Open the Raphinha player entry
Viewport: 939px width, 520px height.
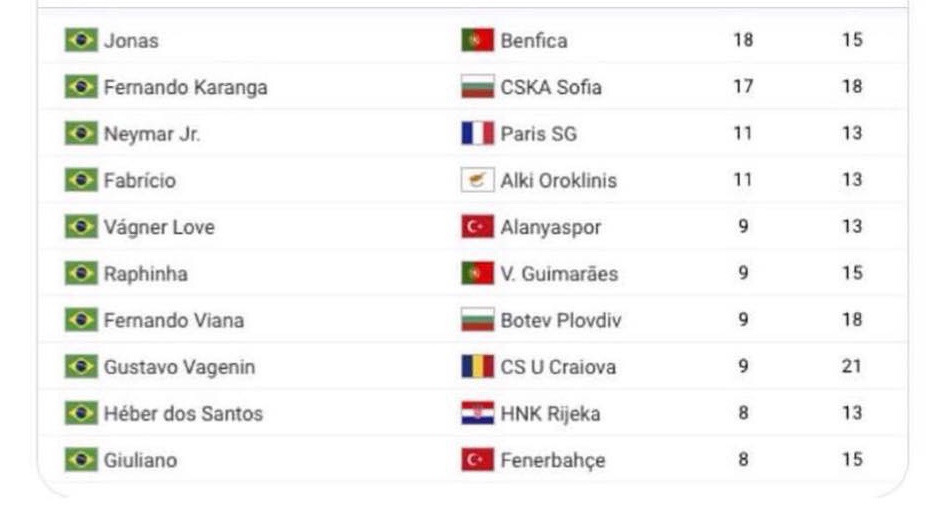[x=146, y=274]
